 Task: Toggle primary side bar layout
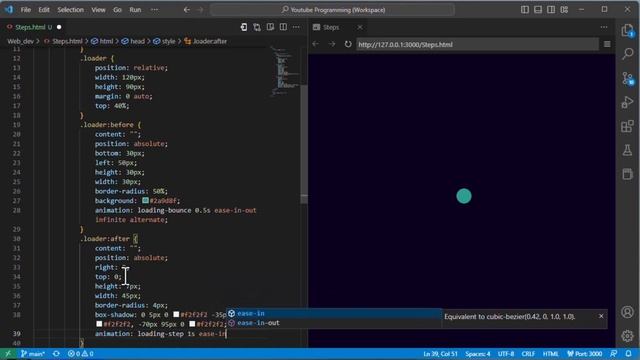(x=525, y=9)
